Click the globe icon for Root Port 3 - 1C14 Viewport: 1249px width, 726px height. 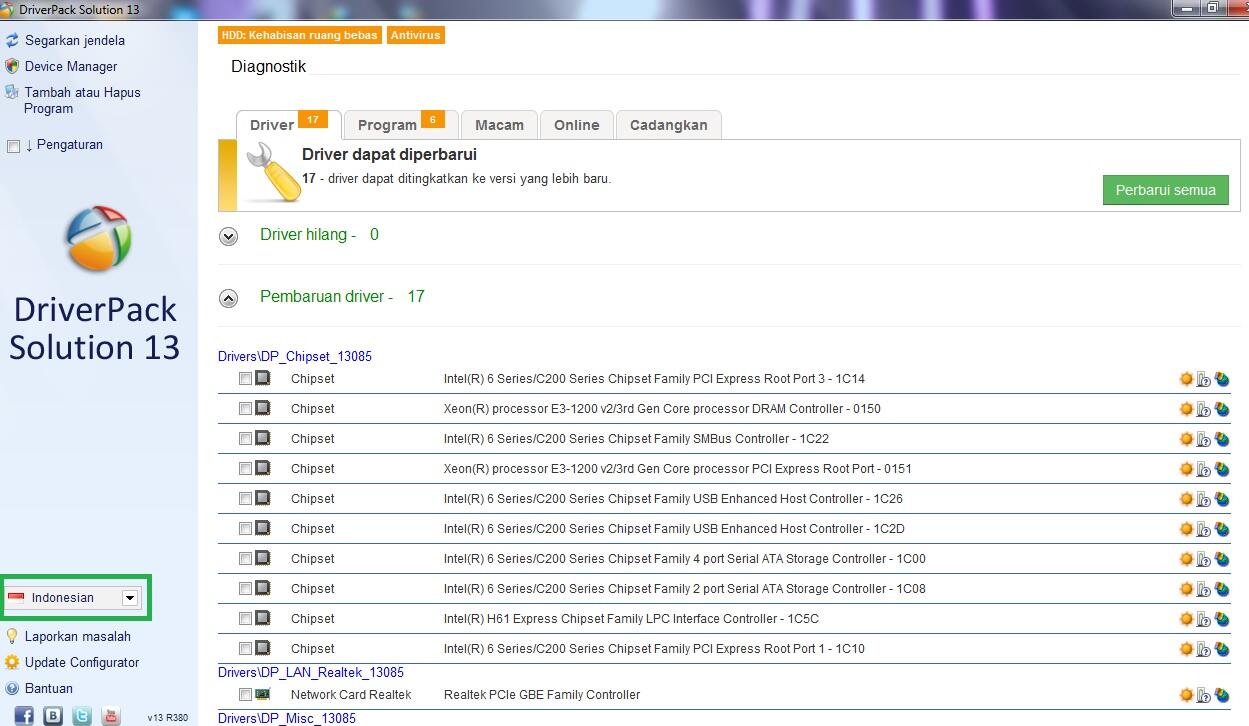coord(1221,380)
